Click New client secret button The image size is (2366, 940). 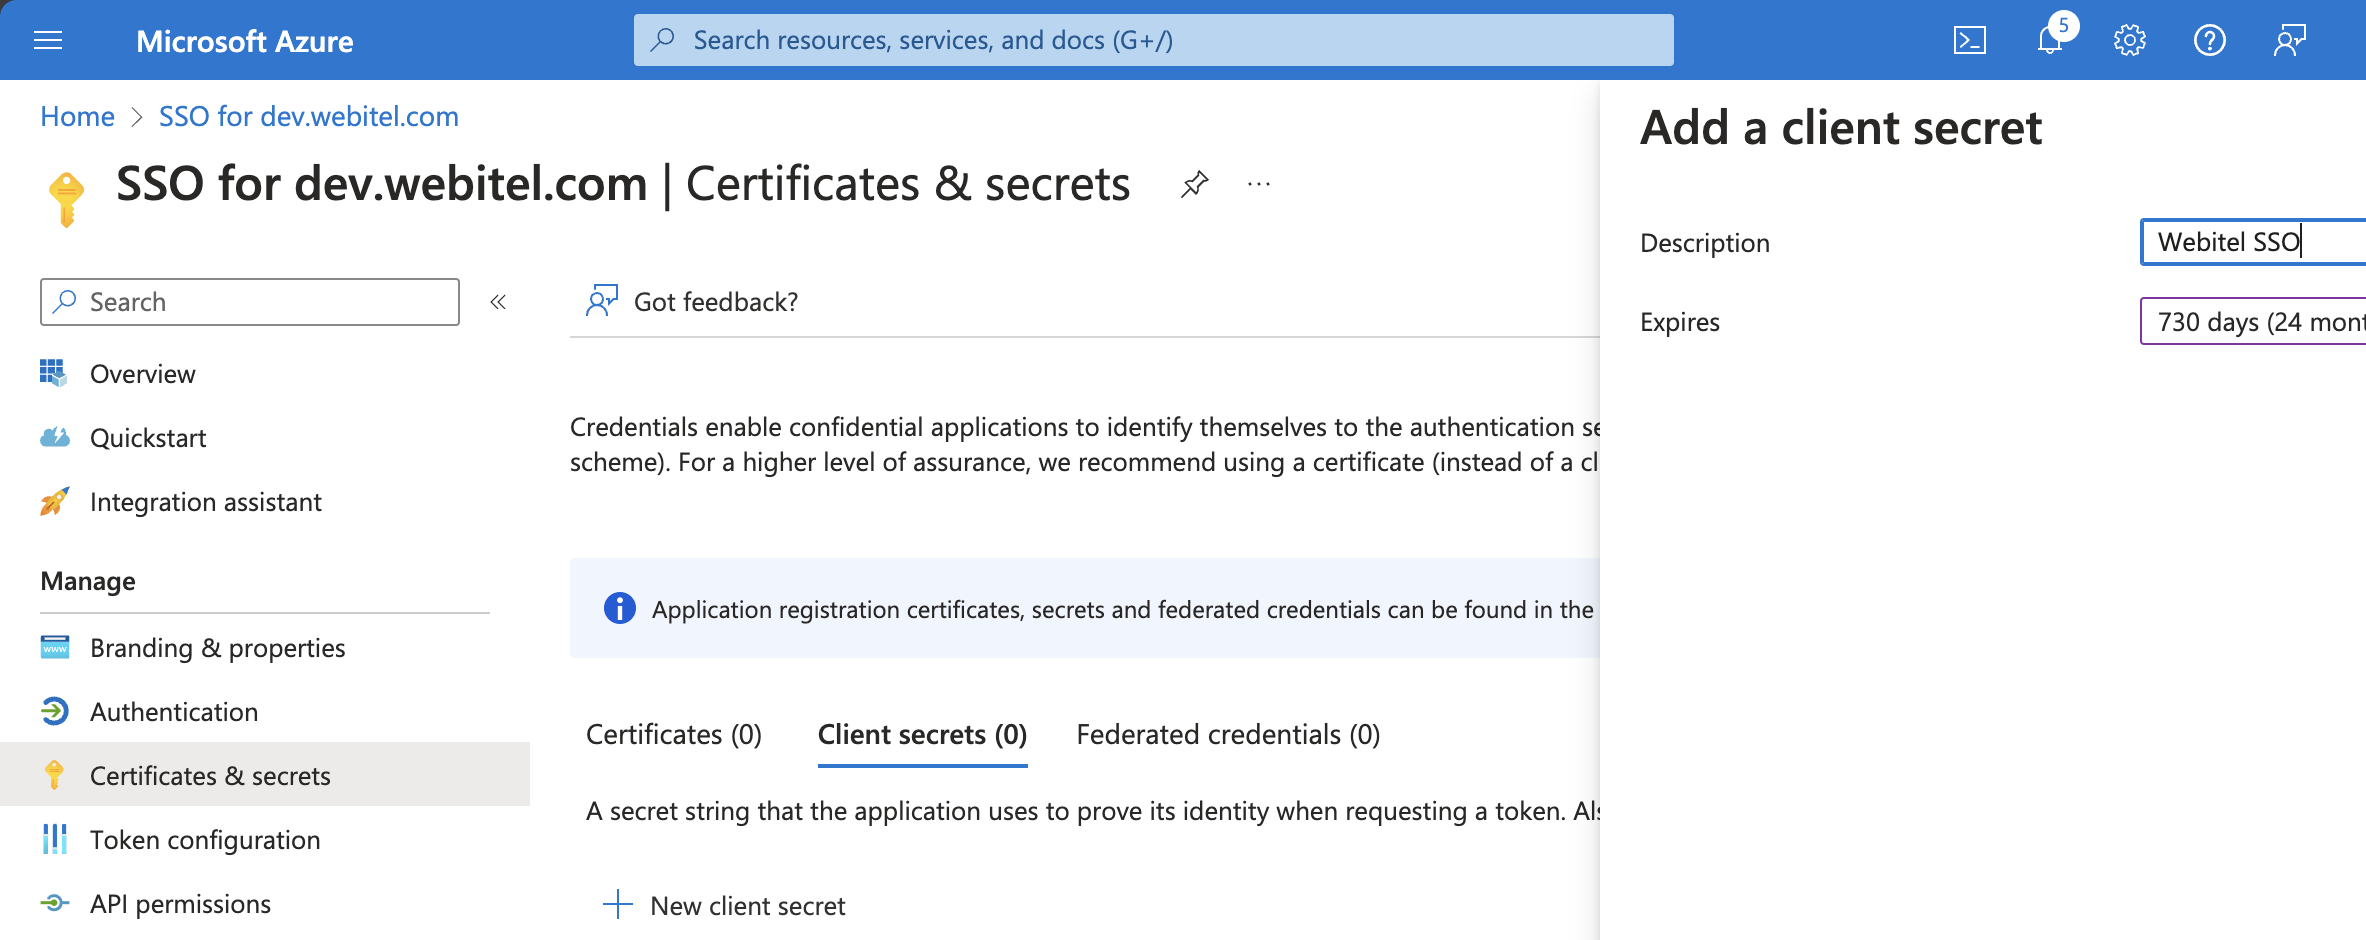coord(724,905)
